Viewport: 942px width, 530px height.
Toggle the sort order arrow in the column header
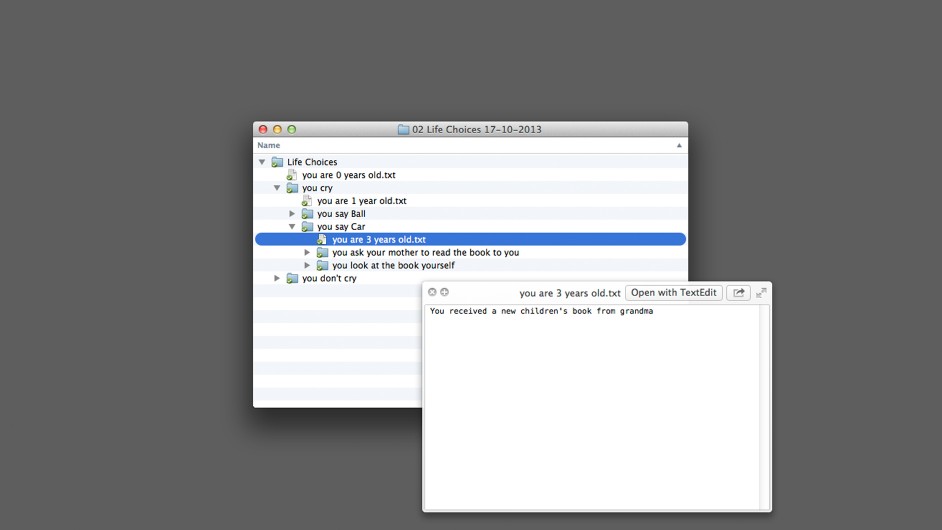click(x=679, y=146)
